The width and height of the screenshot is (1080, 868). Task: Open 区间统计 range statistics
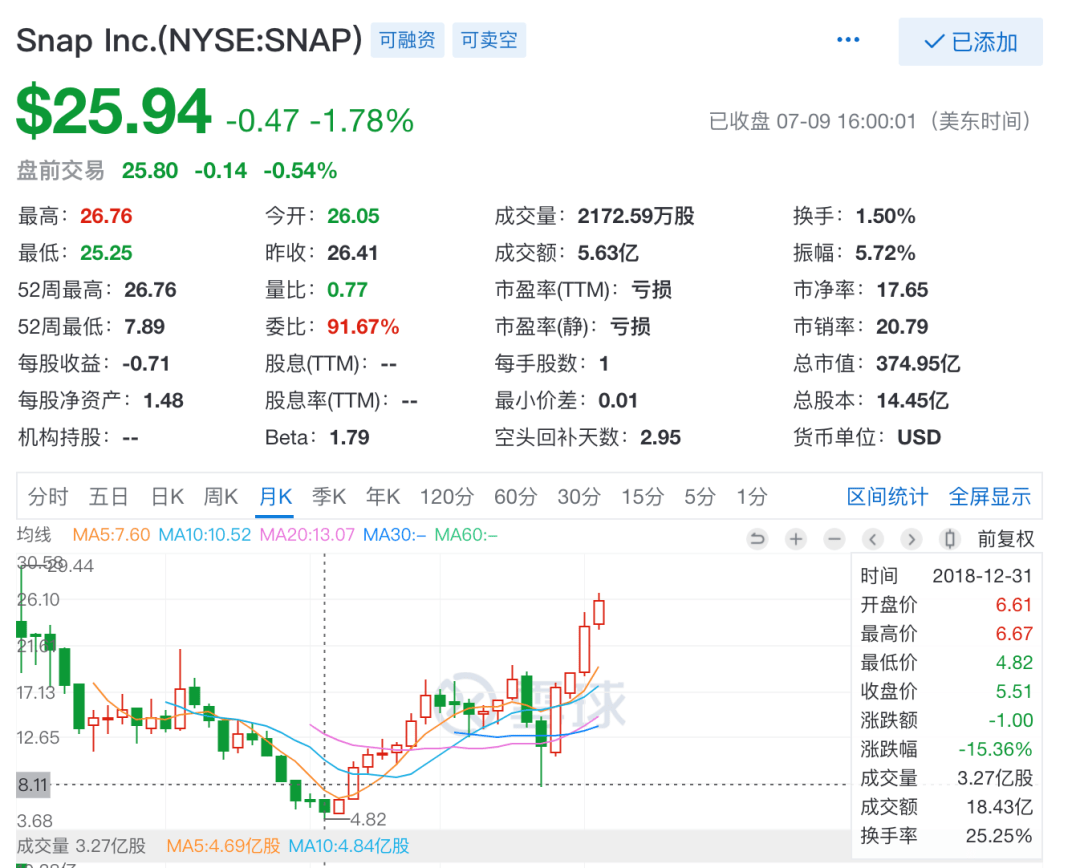pyautogui.click(x=887, y=497)
